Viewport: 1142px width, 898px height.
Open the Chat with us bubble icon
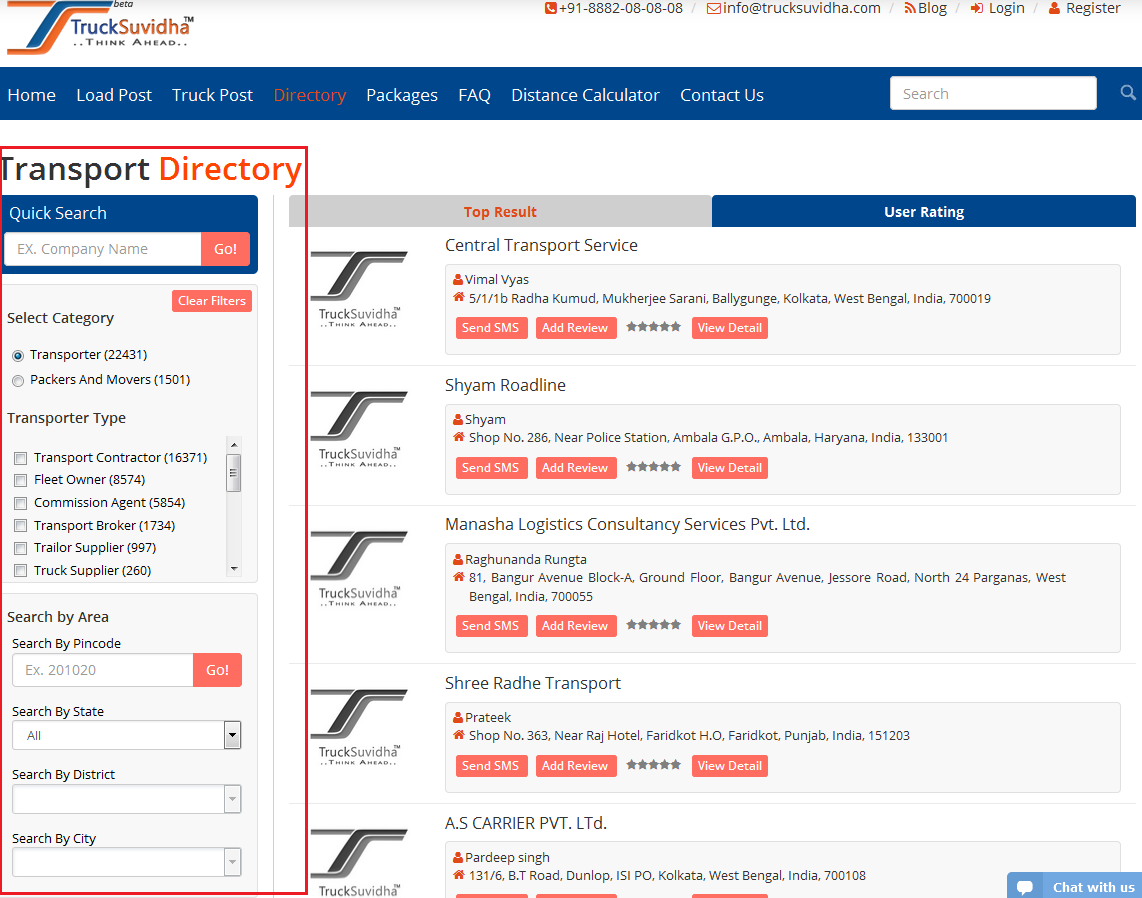[x=1025, y=887]
